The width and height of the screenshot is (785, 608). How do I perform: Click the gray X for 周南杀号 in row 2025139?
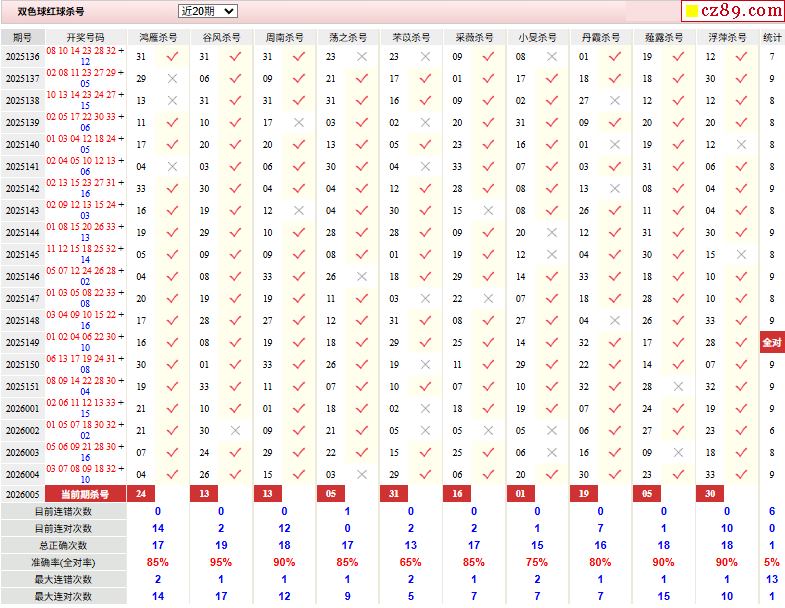[x=298, y=123]
